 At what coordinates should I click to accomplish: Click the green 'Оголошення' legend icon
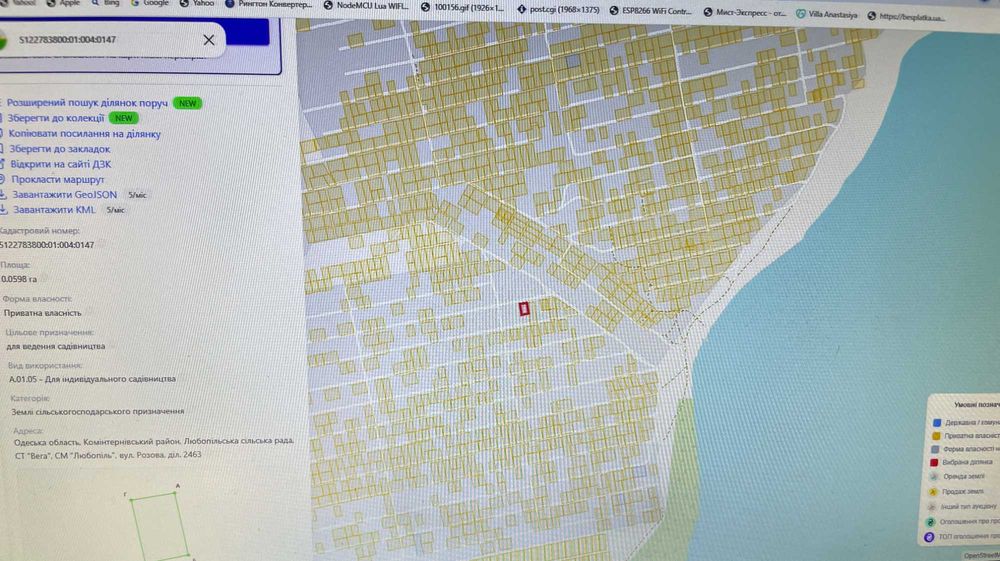point(930,522)
